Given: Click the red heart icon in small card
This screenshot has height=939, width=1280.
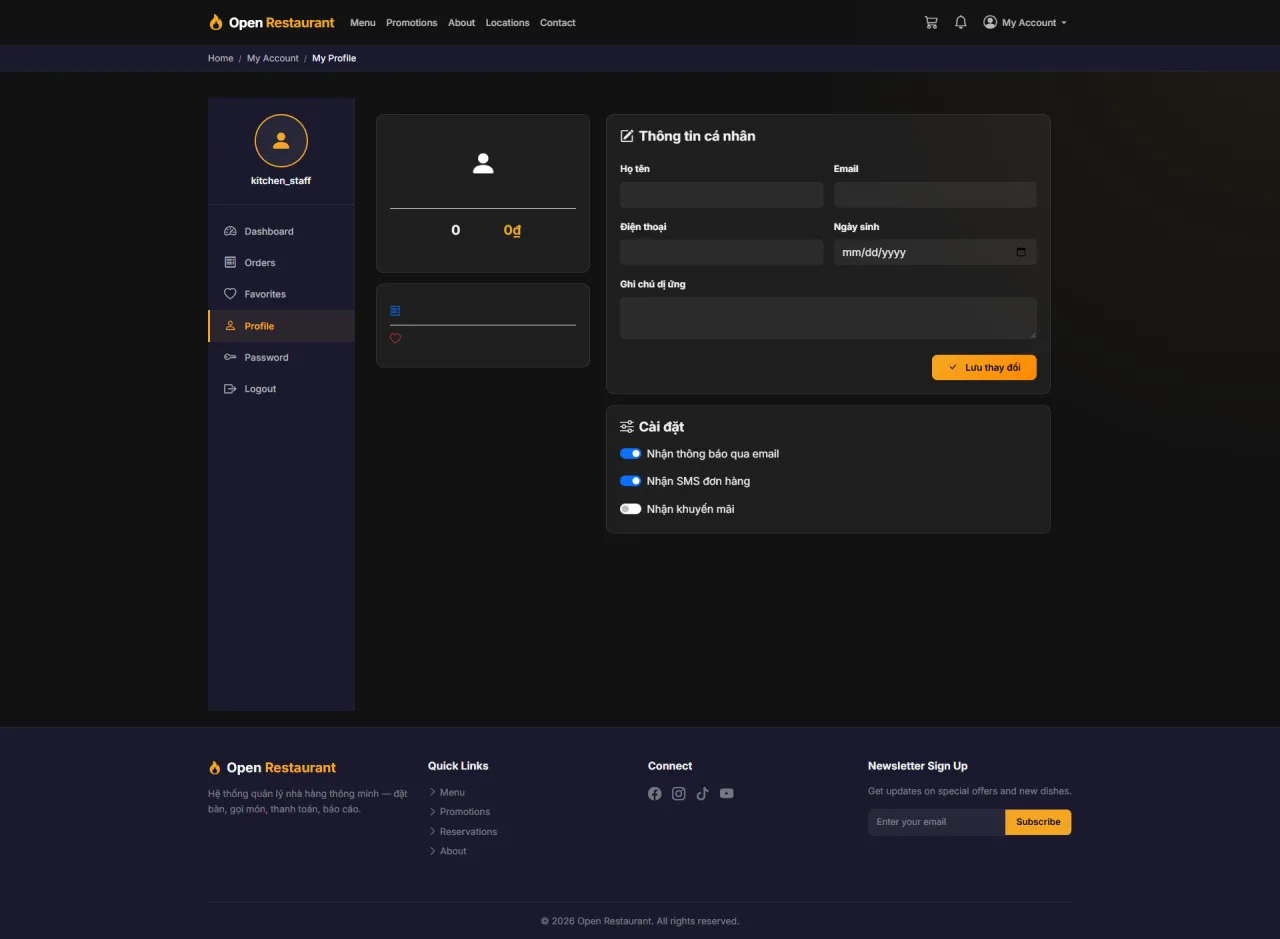Looking at the screenshot, I should [x=395, y=339].
